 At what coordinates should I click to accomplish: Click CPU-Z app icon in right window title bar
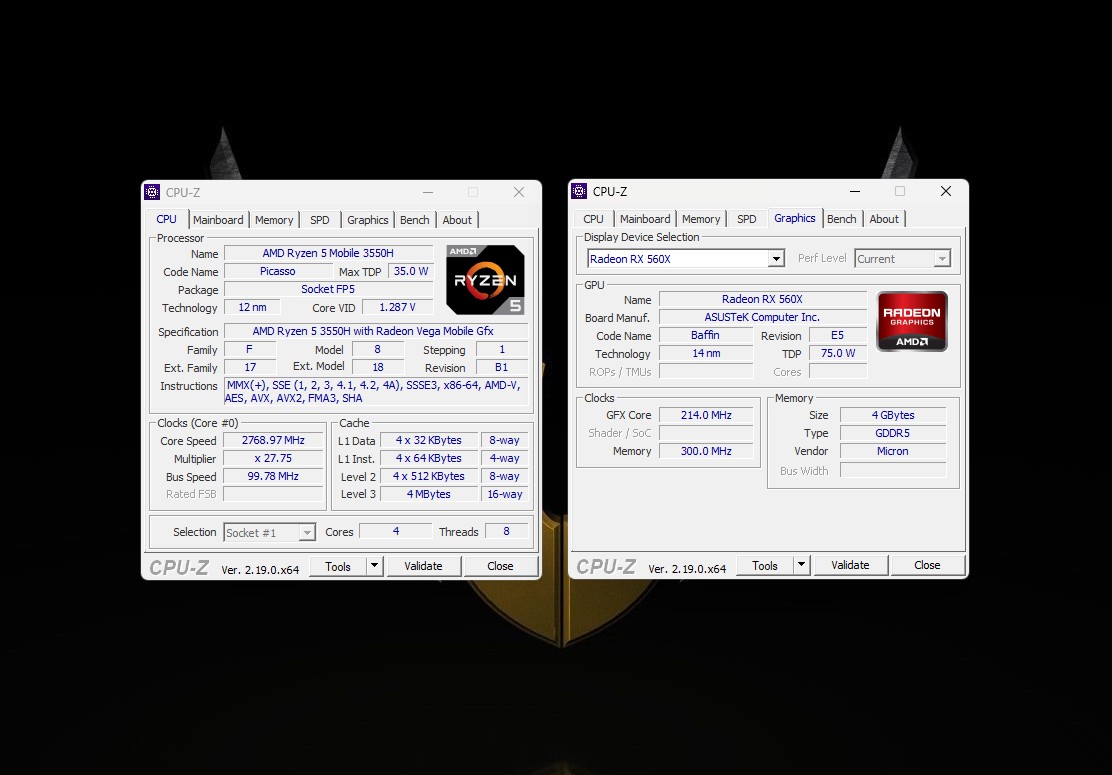point(579,191)
